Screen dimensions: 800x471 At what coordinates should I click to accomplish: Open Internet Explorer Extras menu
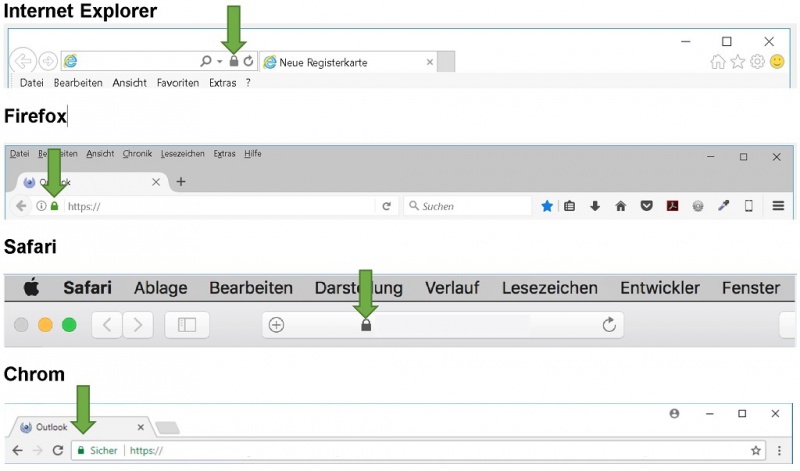222,83
